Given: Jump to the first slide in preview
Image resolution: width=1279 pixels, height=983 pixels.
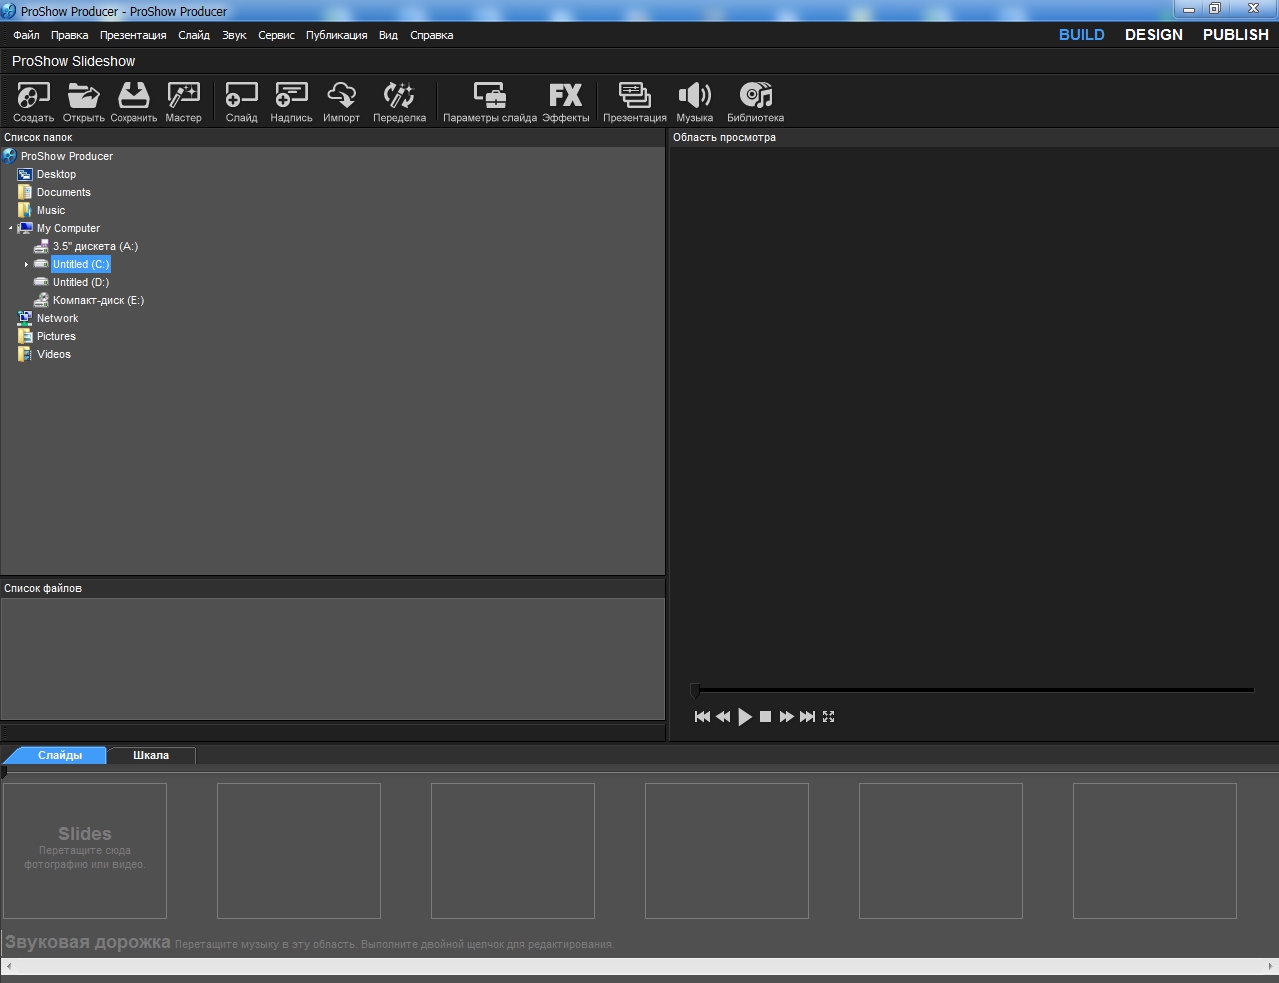Looking at the screenshot, I should click(702, 716).
